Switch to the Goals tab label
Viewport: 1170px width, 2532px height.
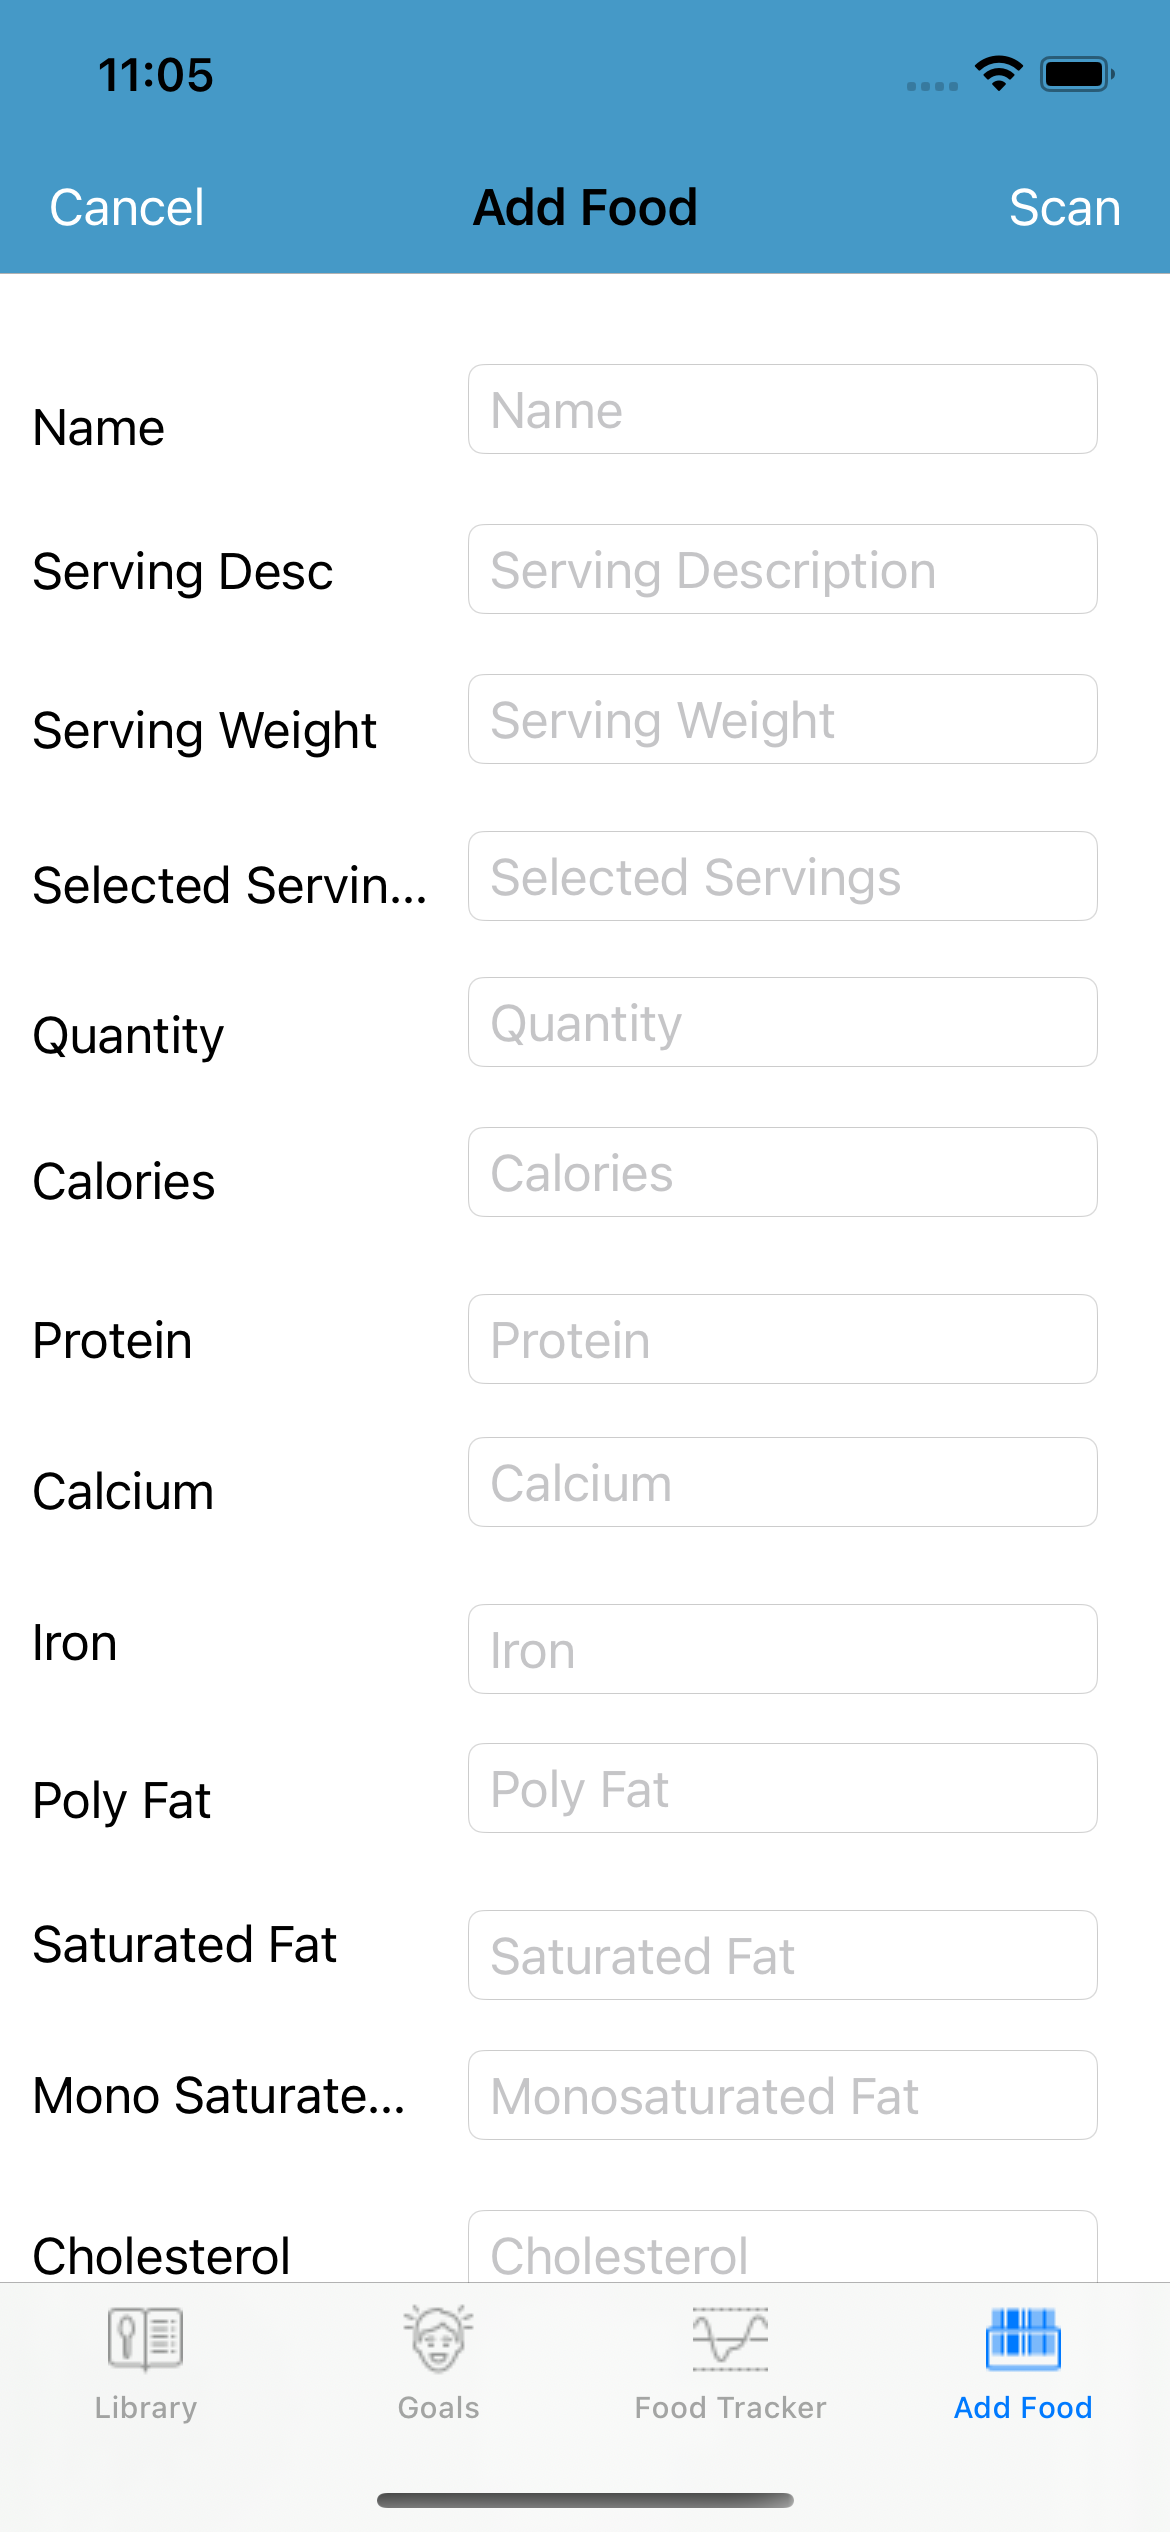coord(438,2408)
